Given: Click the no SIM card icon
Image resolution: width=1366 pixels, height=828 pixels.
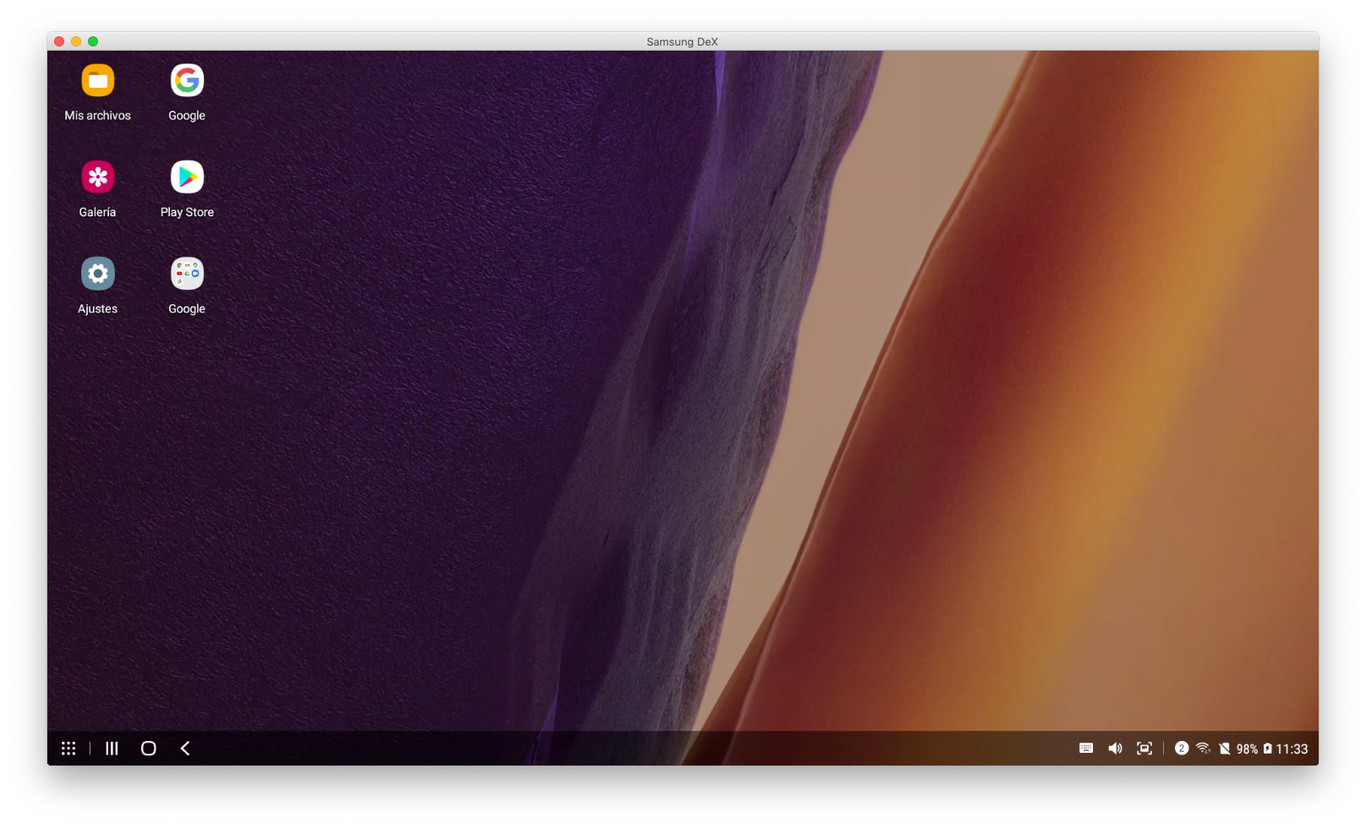Looking at the screenshot, I should tap(1224, 748).
